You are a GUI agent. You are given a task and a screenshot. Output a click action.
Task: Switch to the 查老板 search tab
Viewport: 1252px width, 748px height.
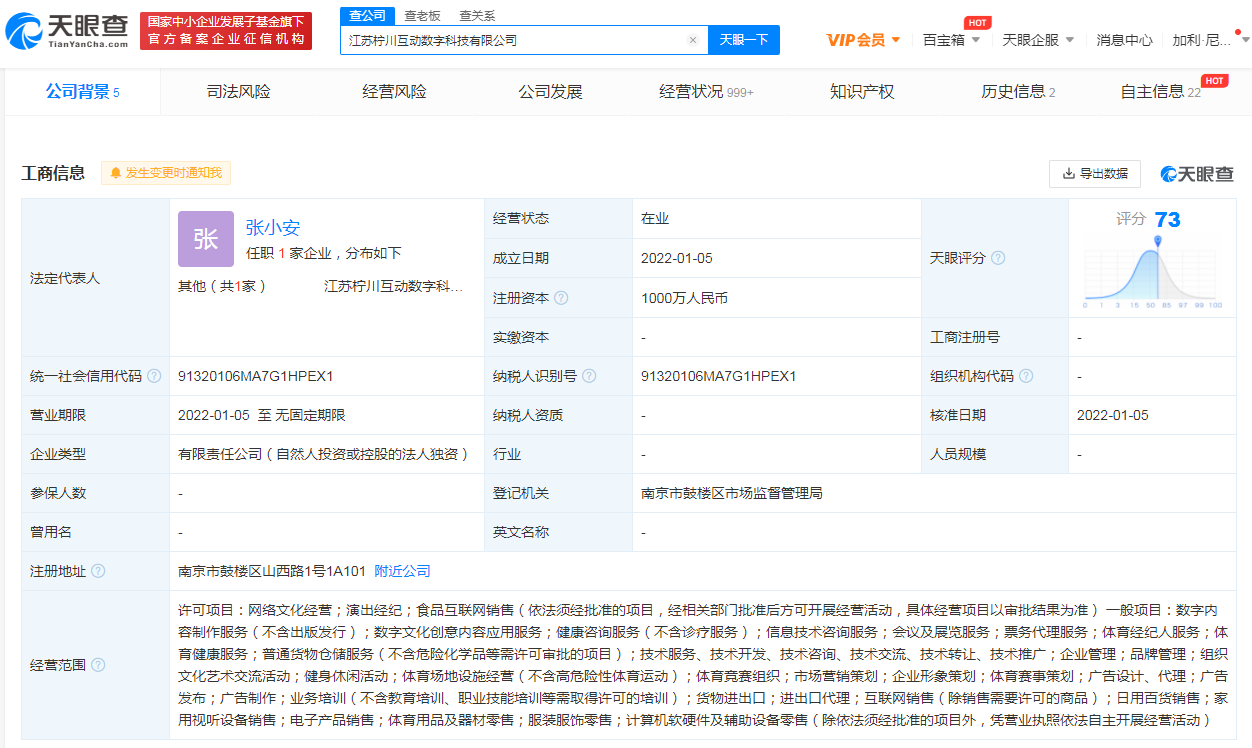[x=422, y=16]
